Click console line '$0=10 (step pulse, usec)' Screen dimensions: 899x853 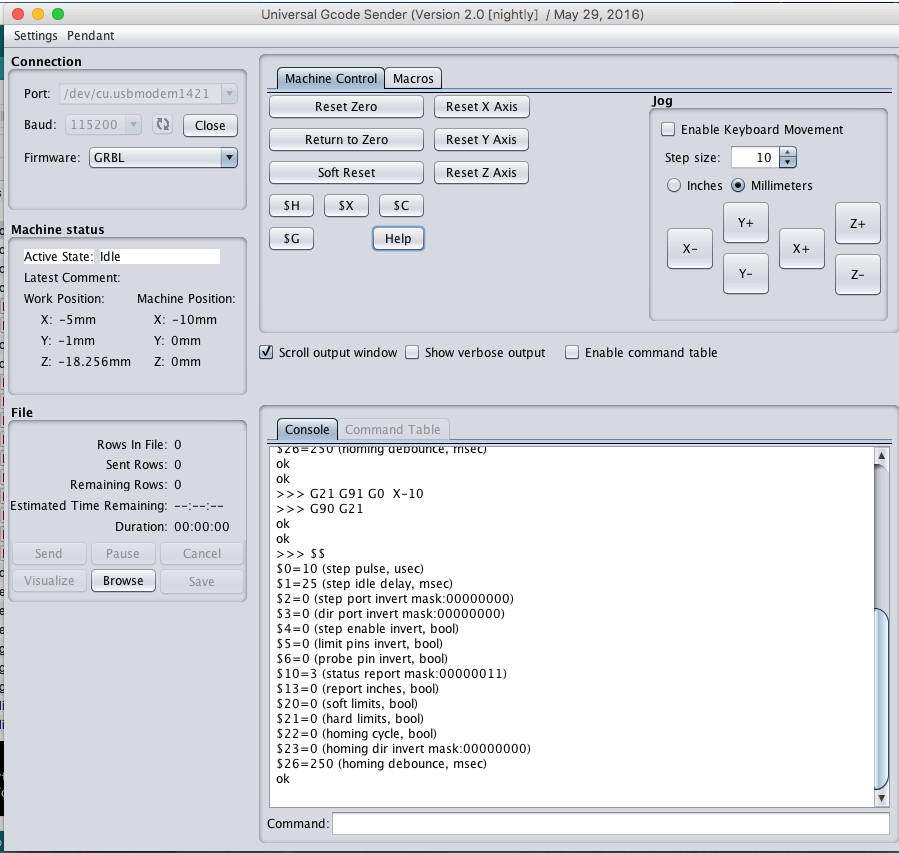coord(350,569)
